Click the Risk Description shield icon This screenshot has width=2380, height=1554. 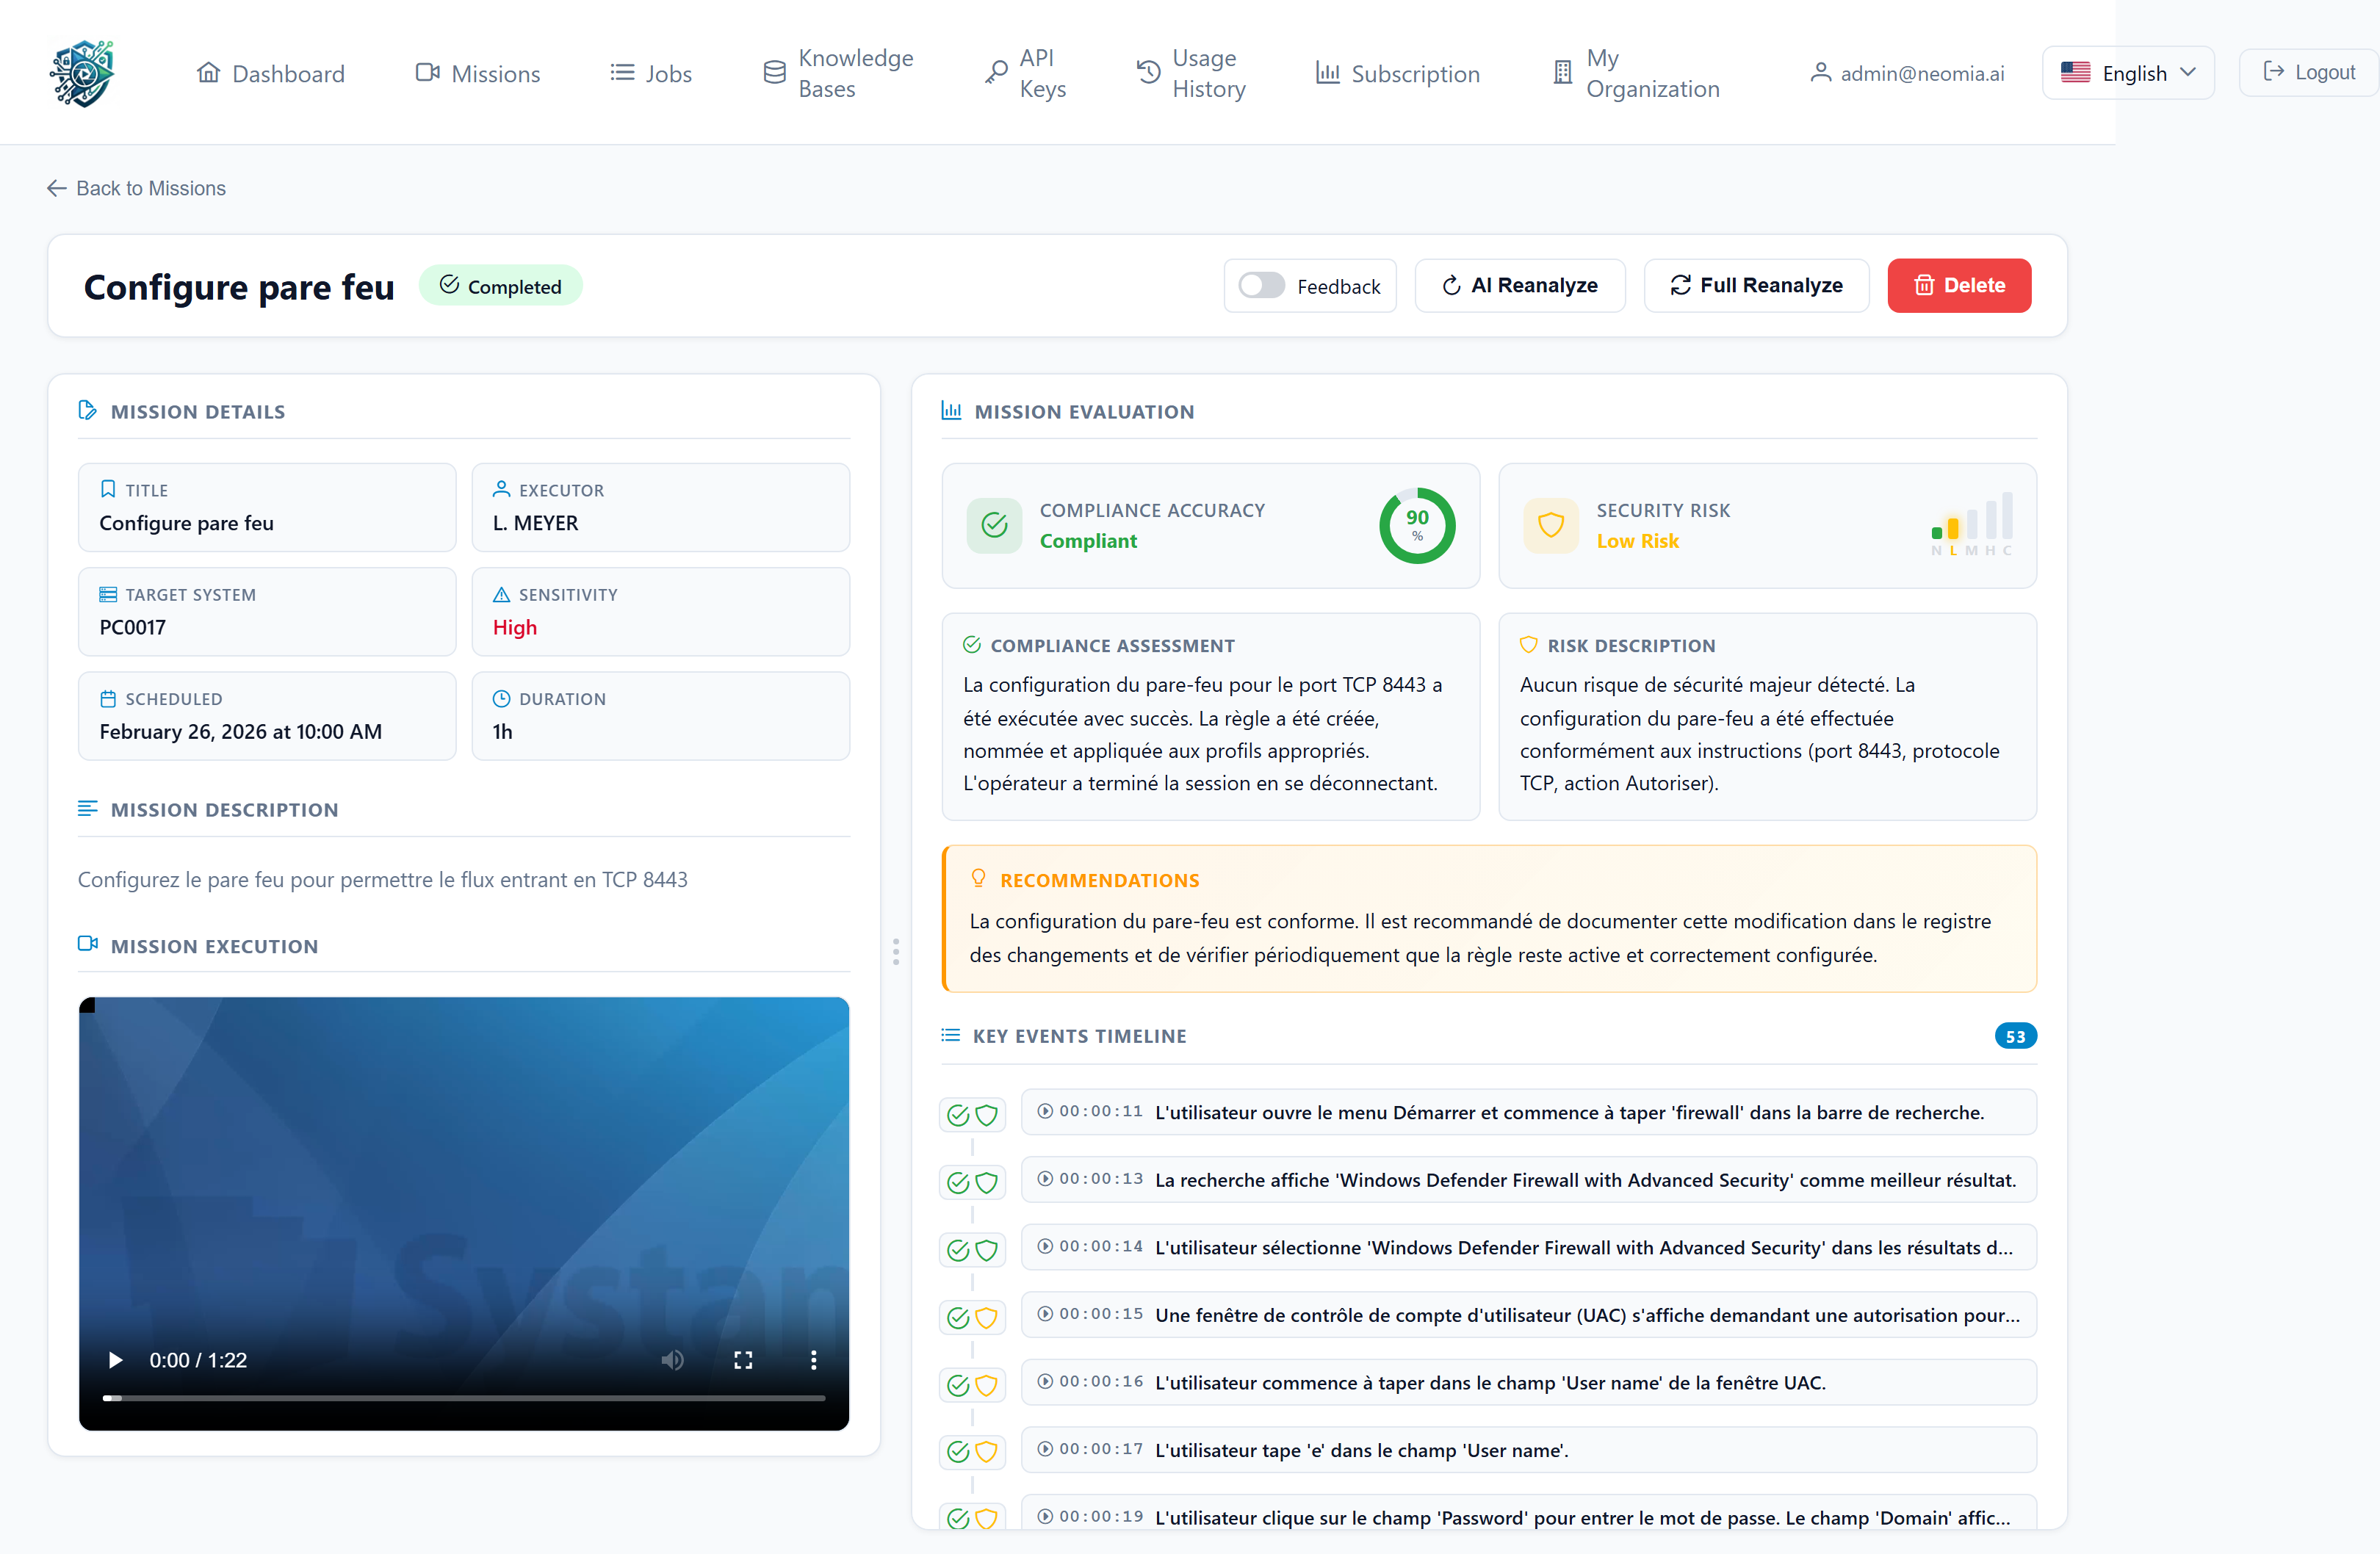(1528, 645)
